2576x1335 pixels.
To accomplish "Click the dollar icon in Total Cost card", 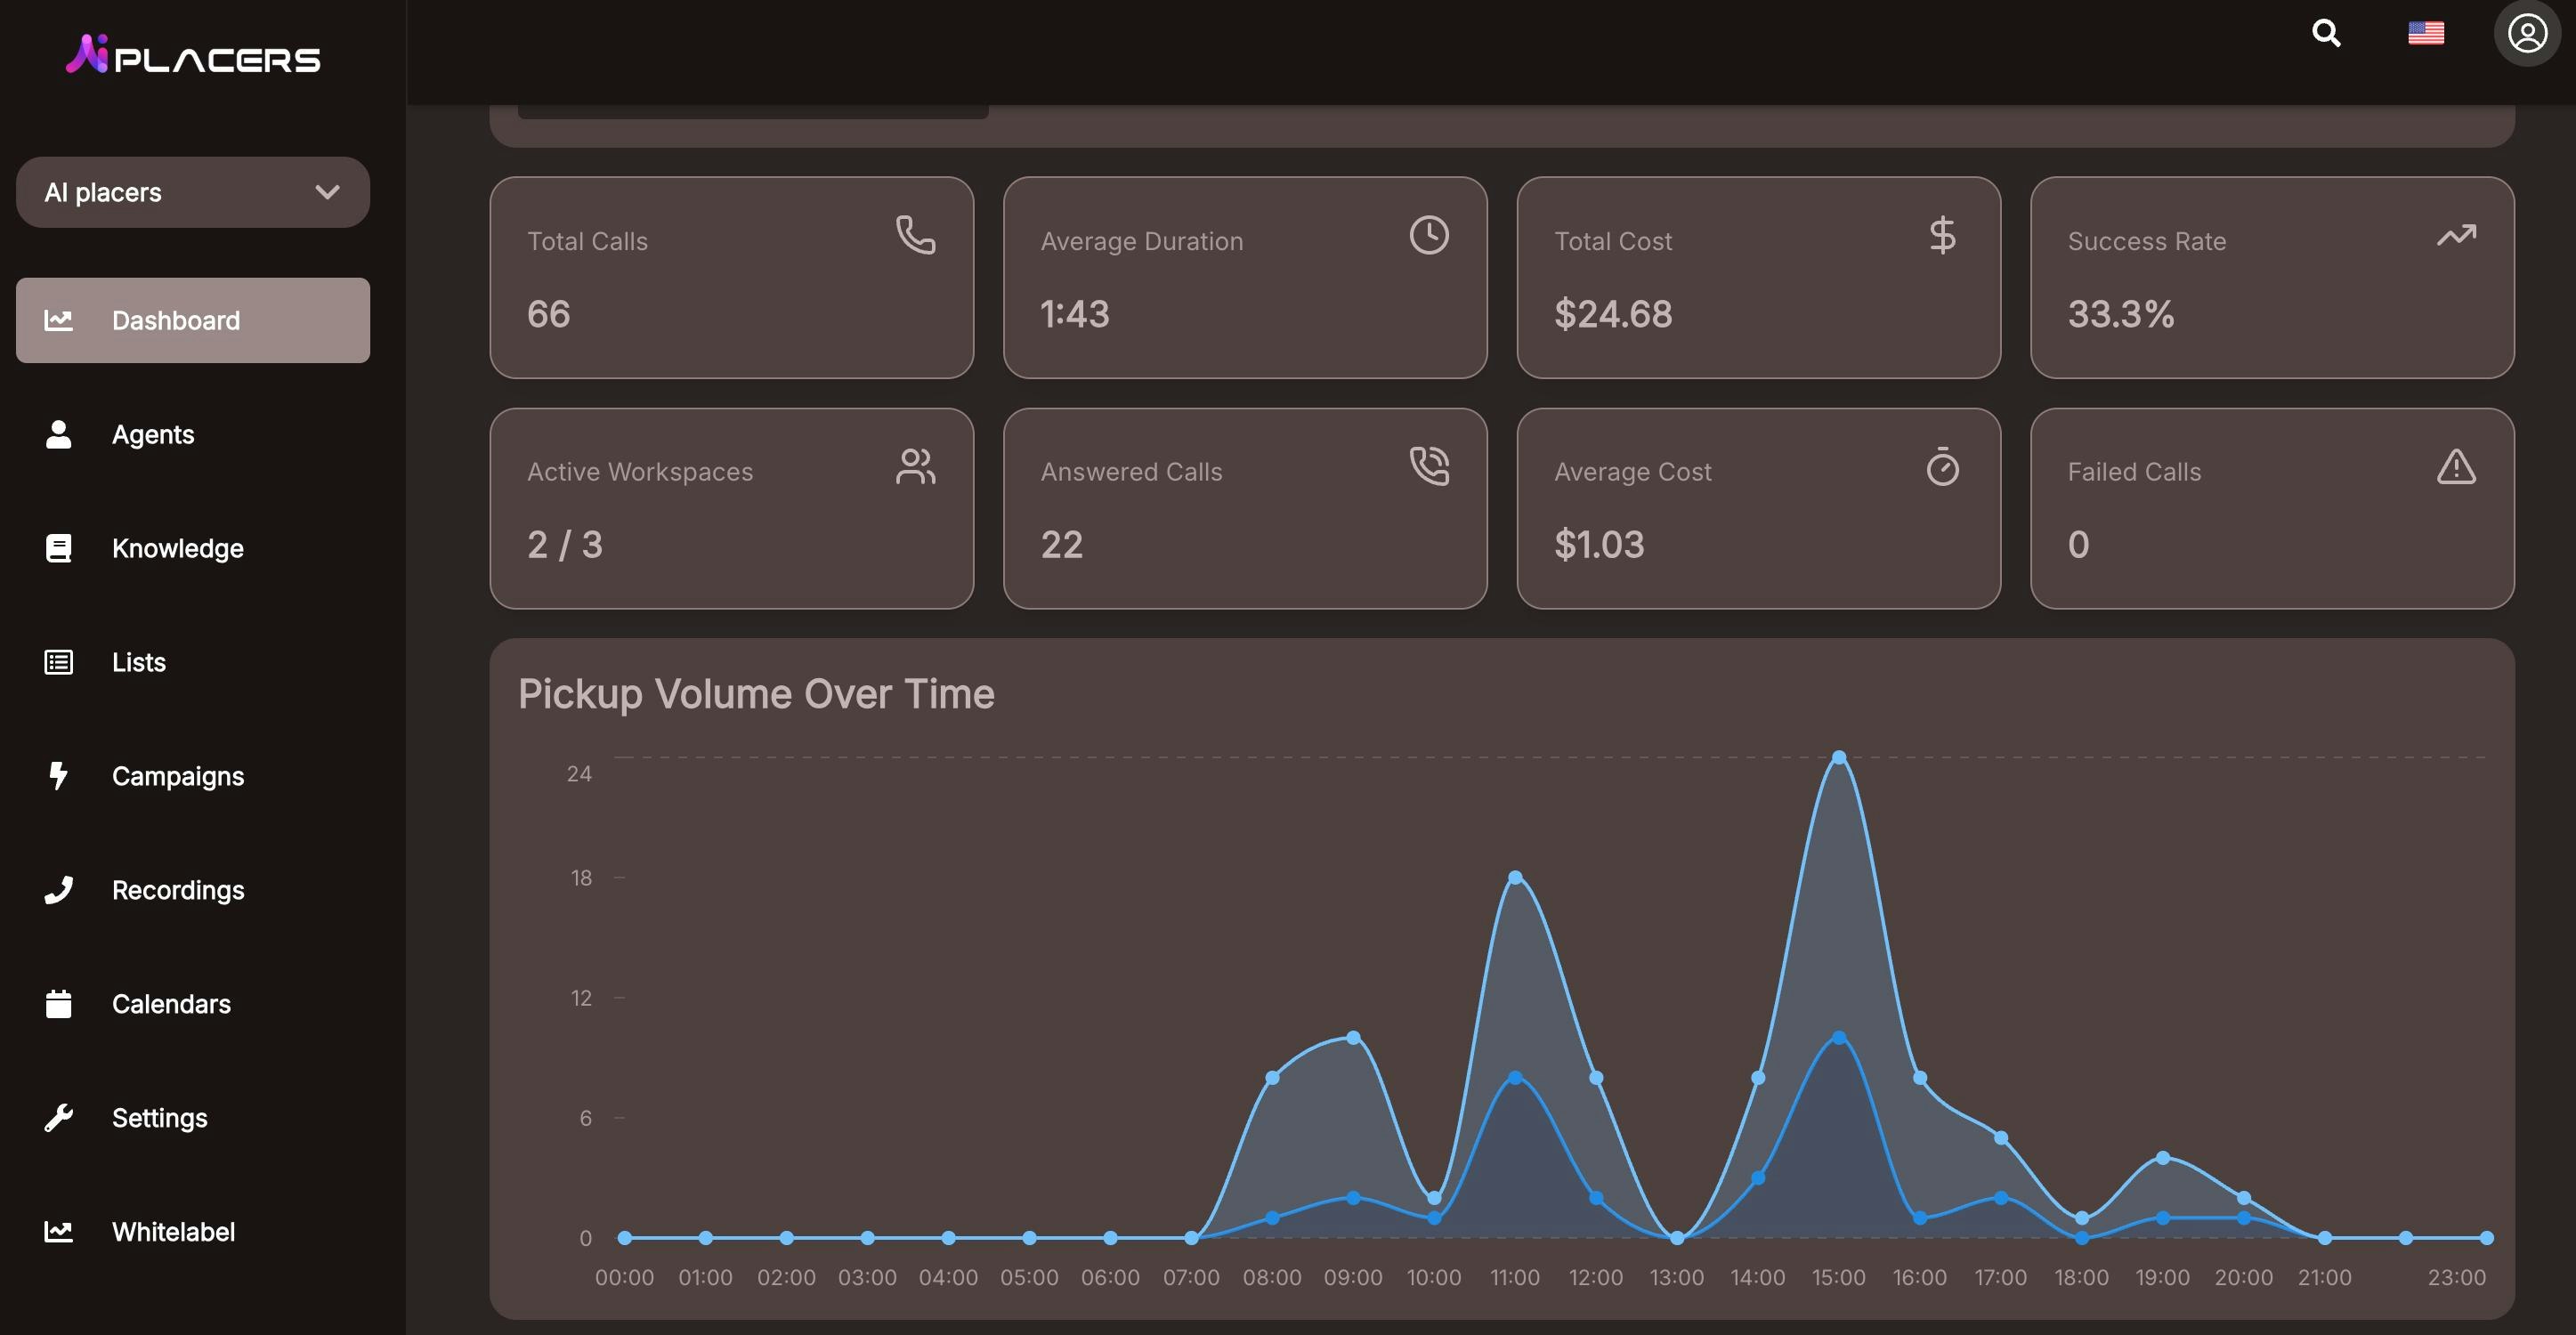I will click(1942, 235).
